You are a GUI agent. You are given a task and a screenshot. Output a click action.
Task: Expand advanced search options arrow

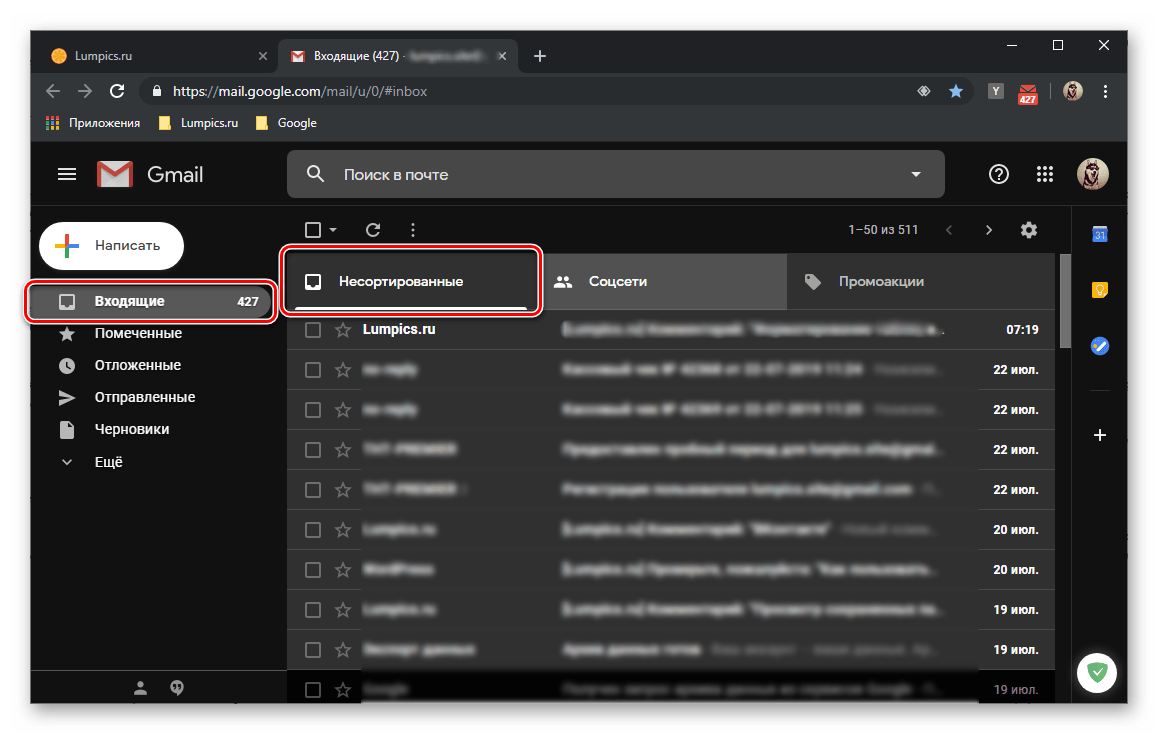(916, 173)
